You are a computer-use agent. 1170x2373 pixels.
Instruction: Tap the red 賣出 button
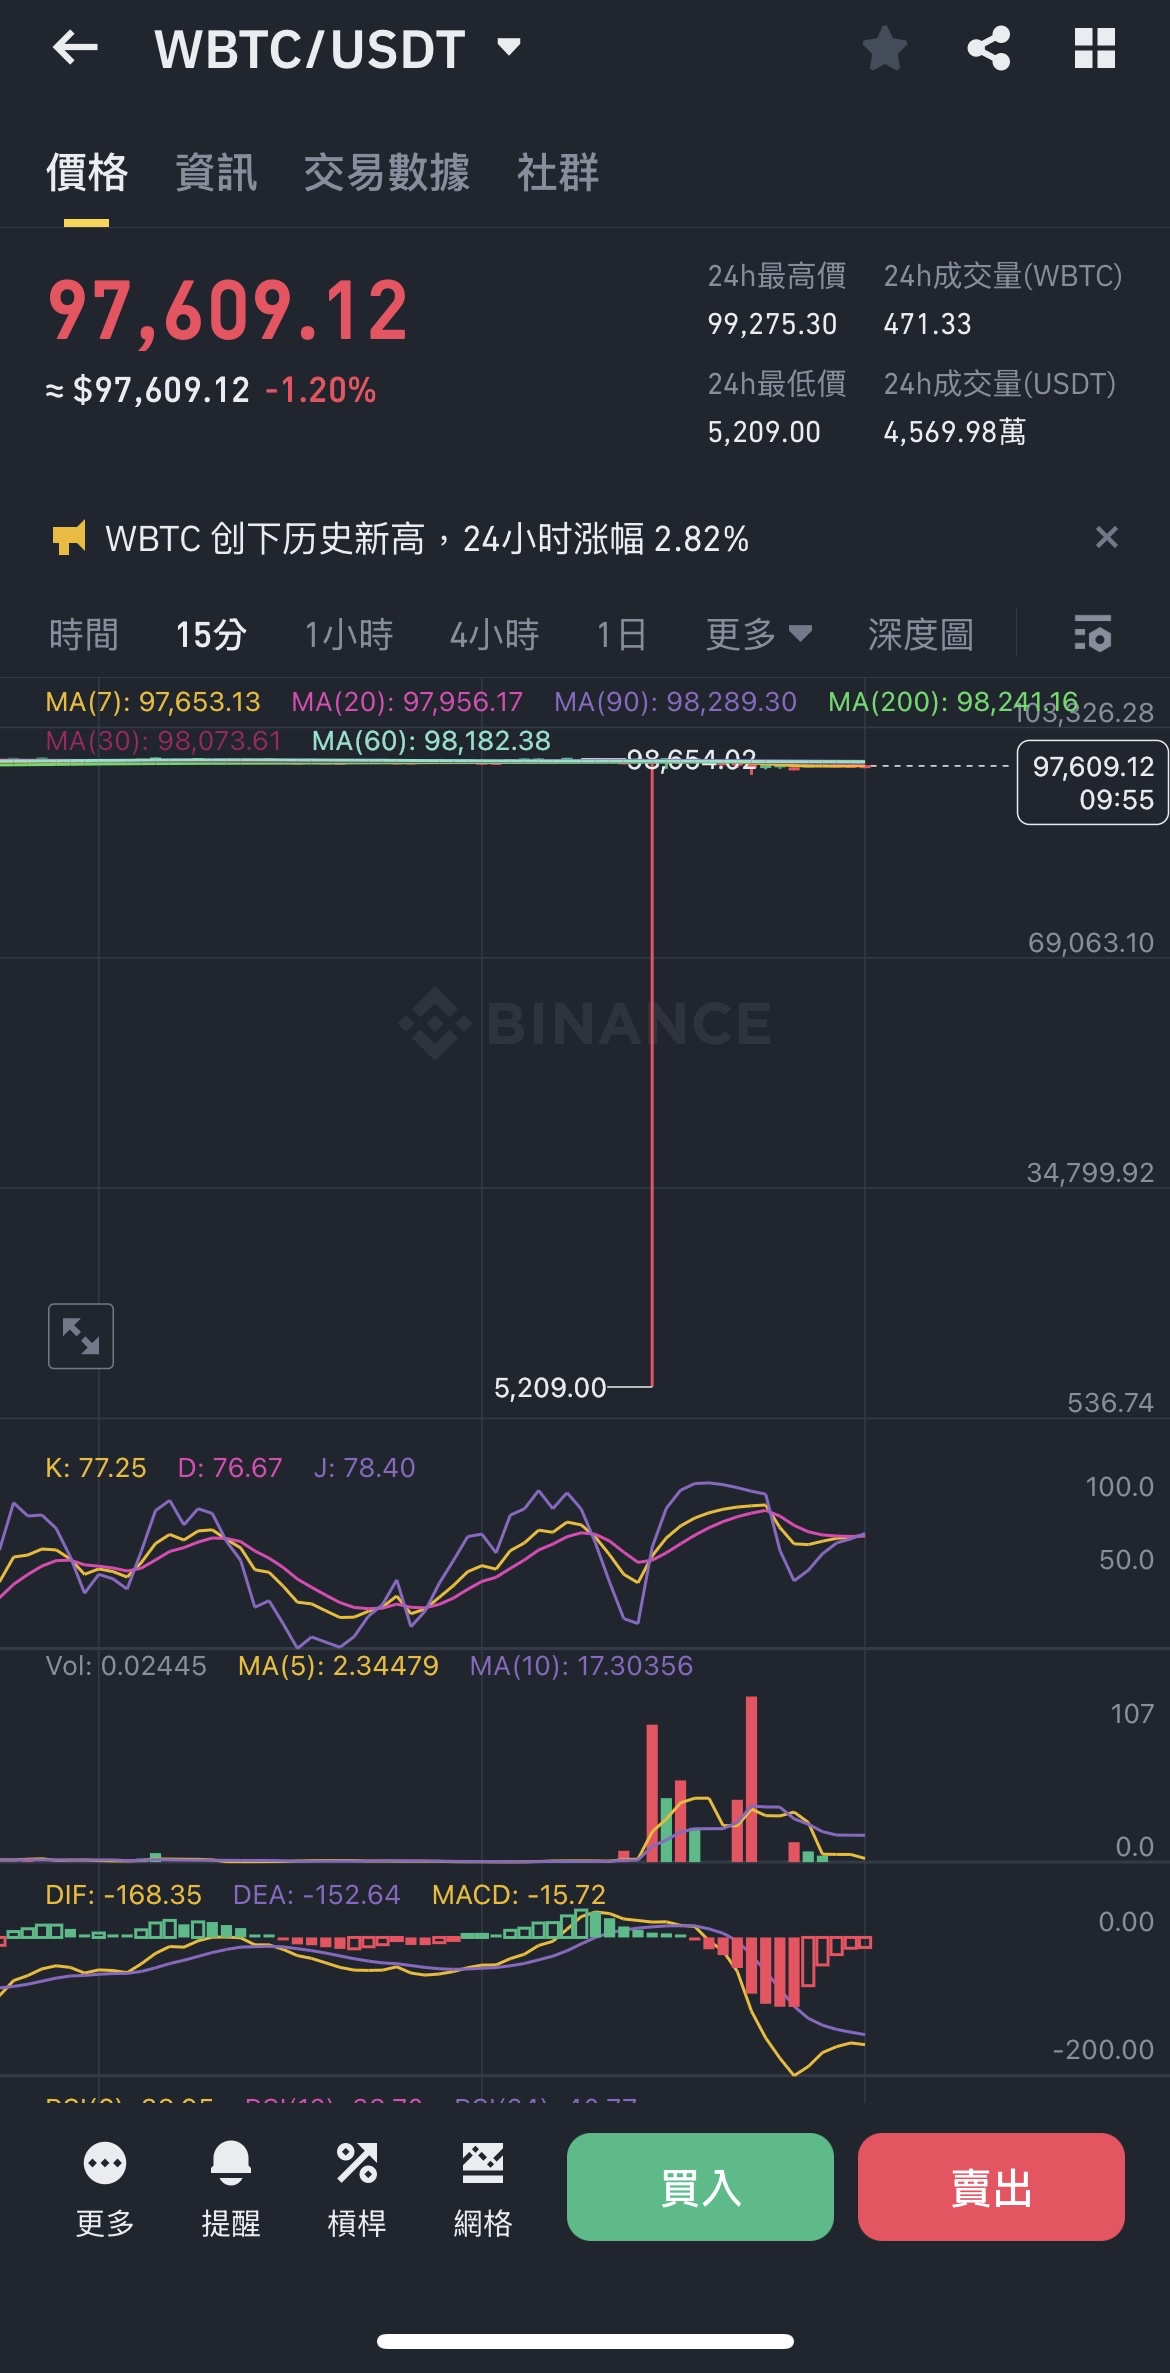point(991,2187)
